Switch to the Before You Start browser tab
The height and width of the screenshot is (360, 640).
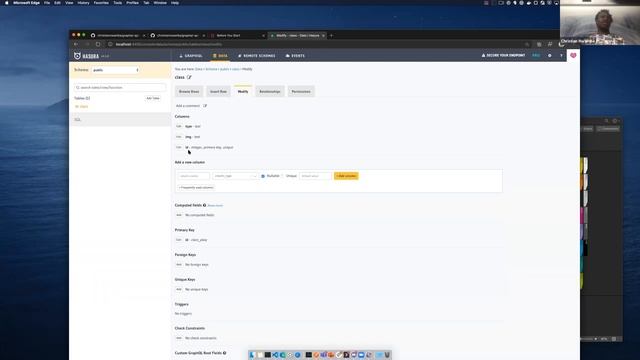pos(237,36)
